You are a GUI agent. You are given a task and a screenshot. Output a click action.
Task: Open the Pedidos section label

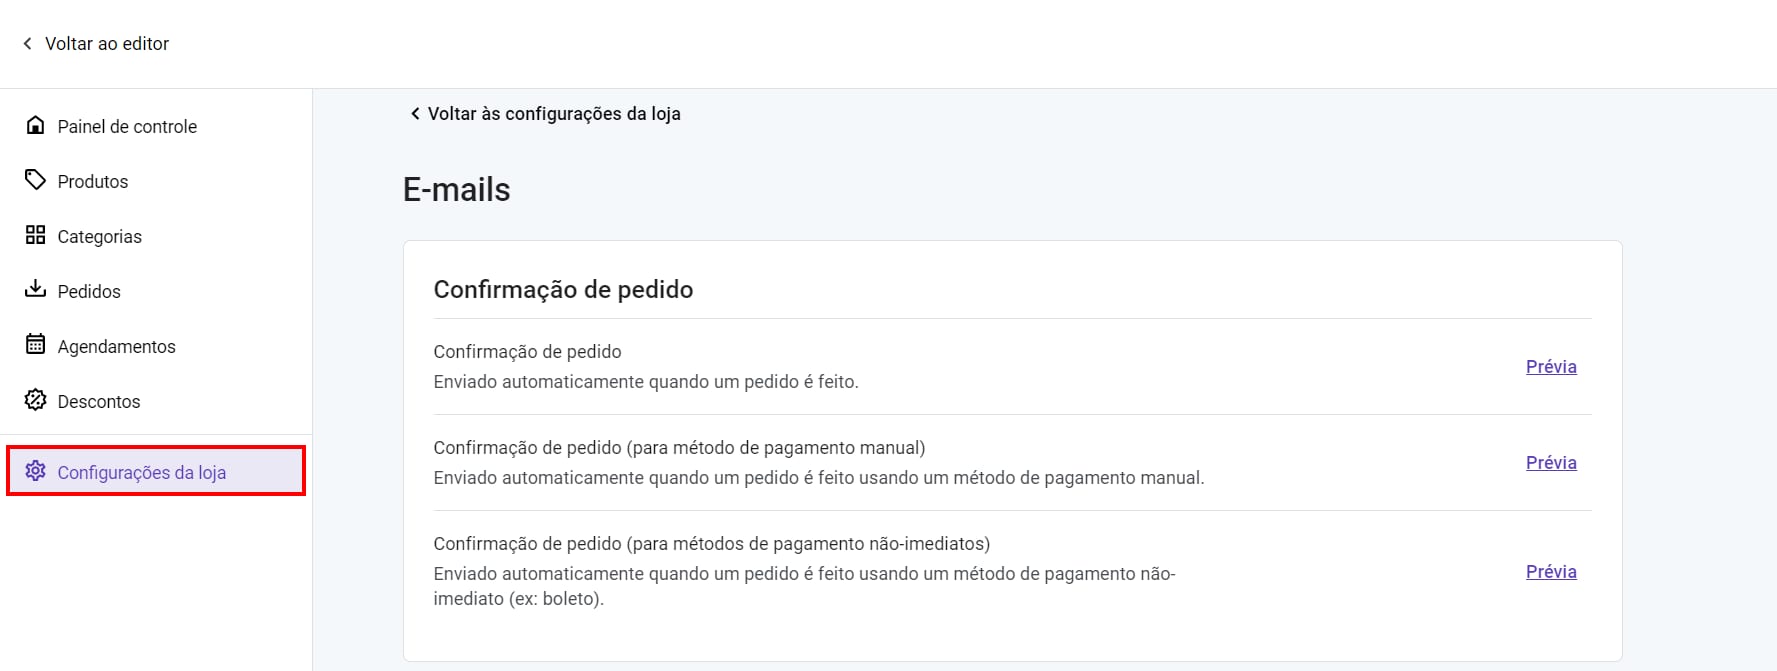pyautogui.click(x=89, y=292)
